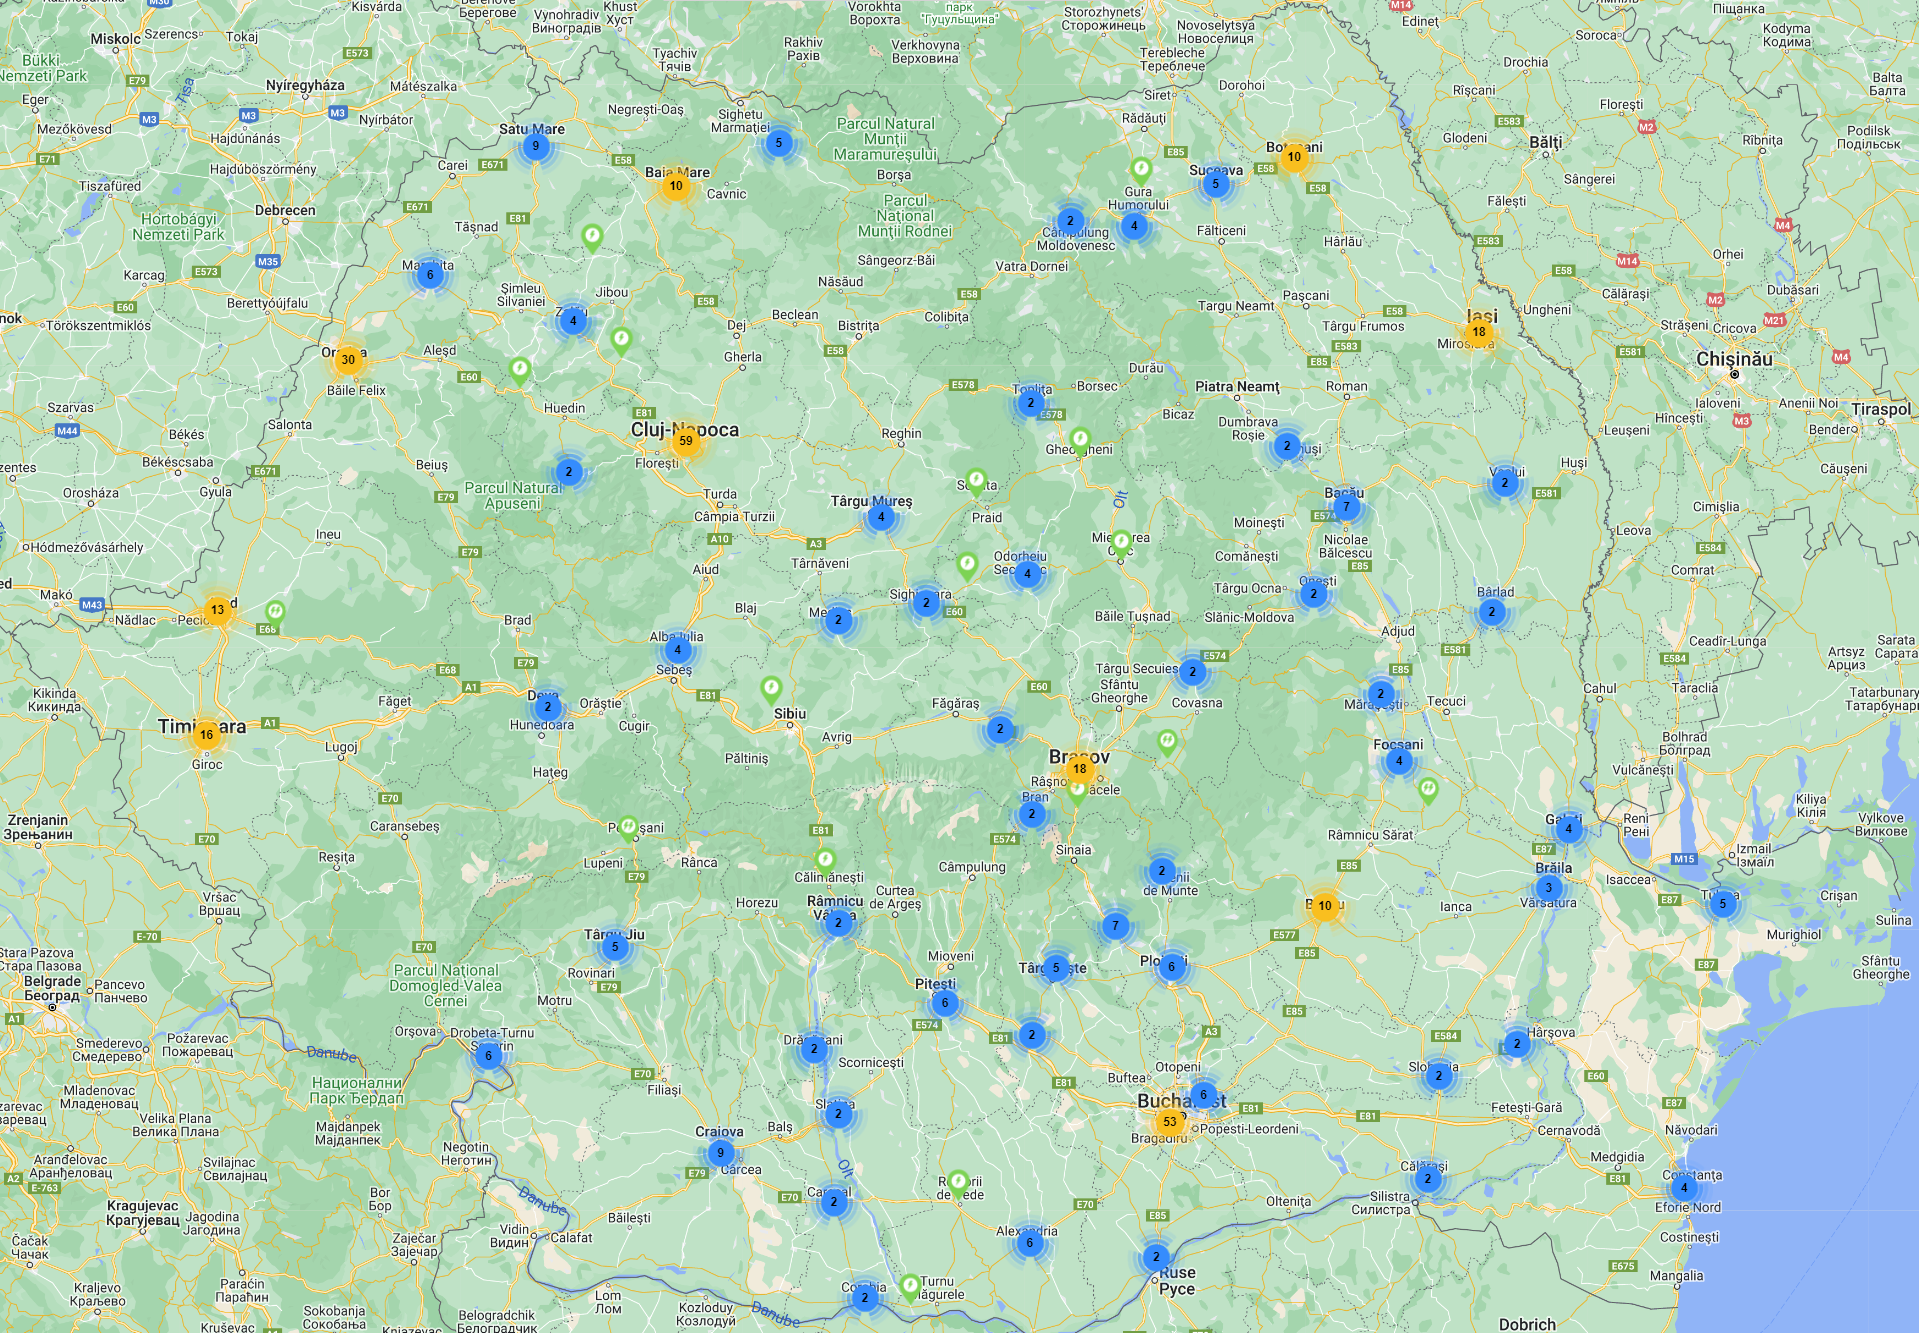The image size is (1919, 1333).
Task: Click the blue 4 cluster at Târgu Mureș
Action: (x=881, y=517)
